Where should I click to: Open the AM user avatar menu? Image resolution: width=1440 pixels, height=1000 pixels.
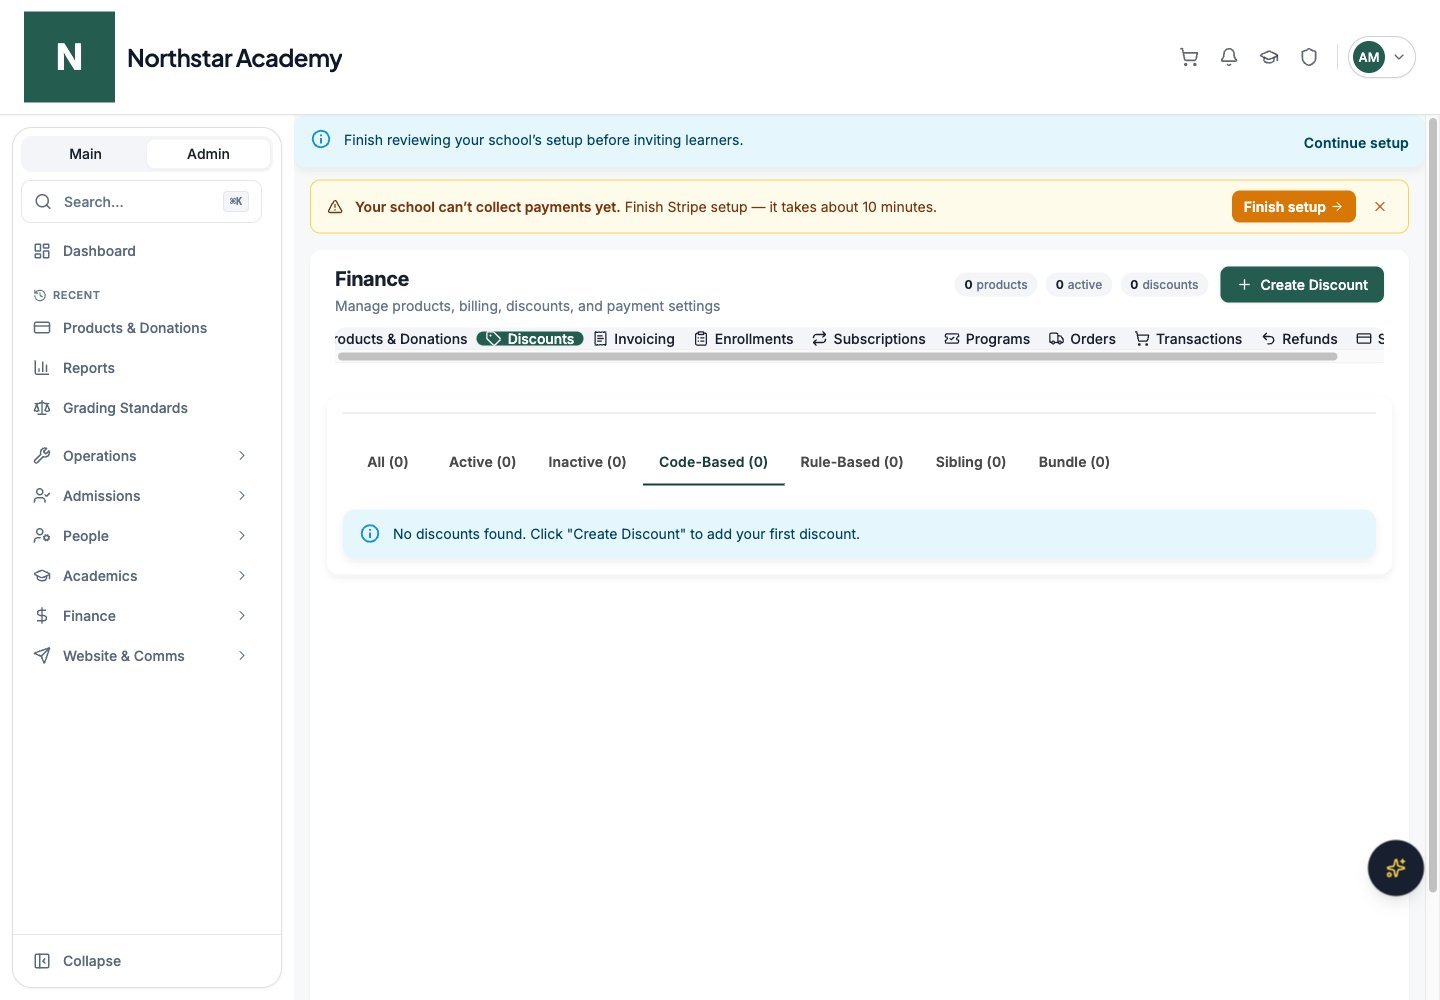(x=1382, y=57)
